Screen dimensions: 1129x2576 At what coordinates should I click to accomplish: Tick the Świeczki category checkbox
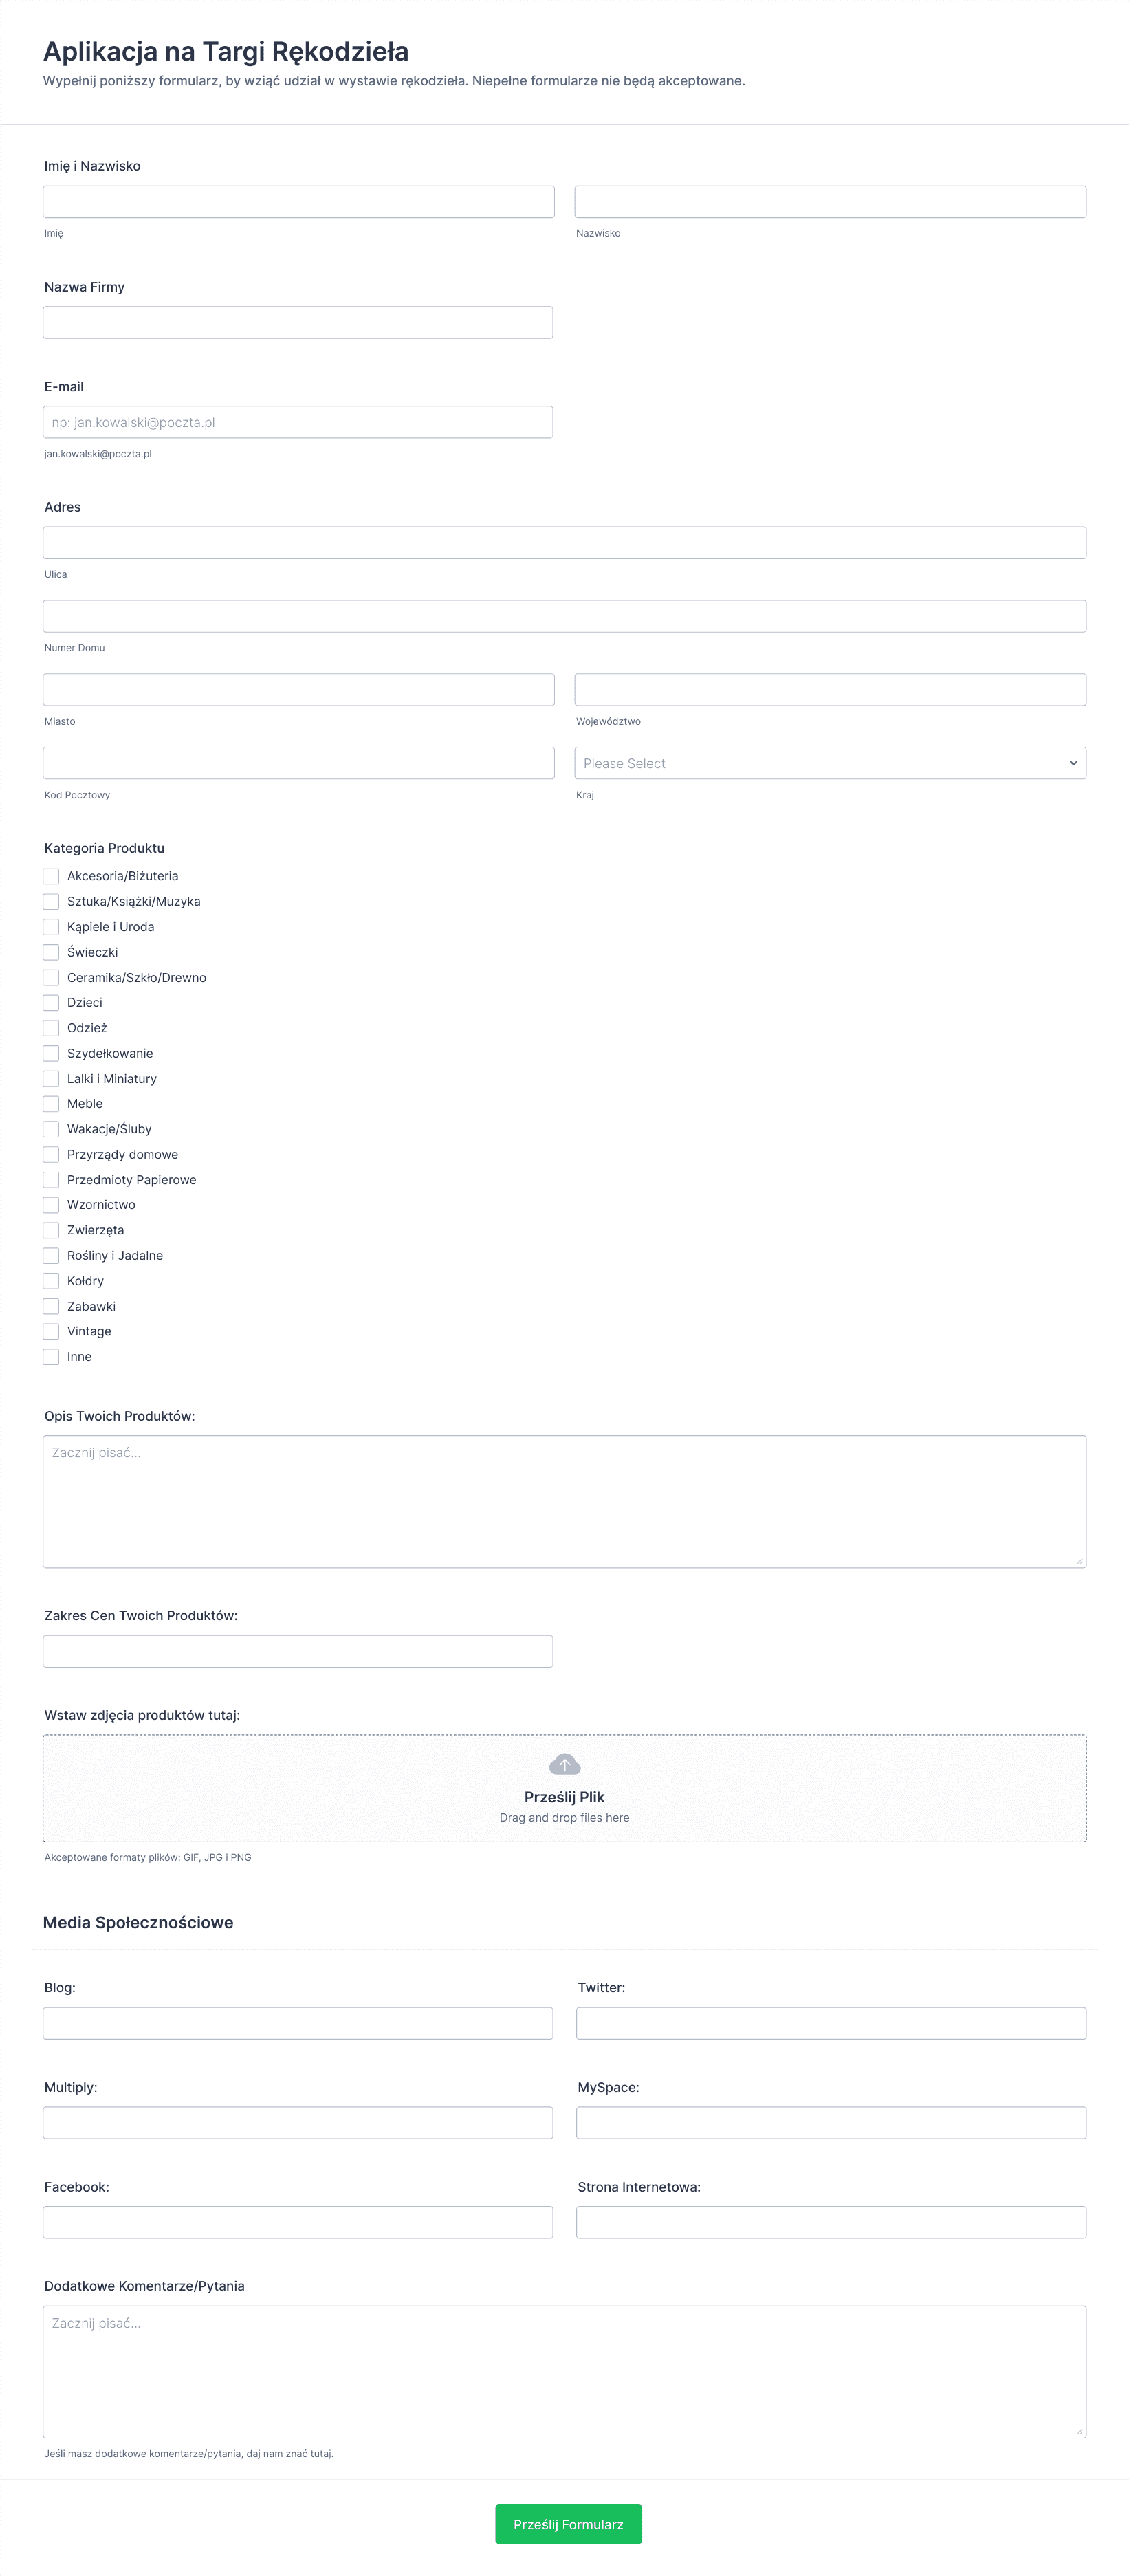pos(51,952)
